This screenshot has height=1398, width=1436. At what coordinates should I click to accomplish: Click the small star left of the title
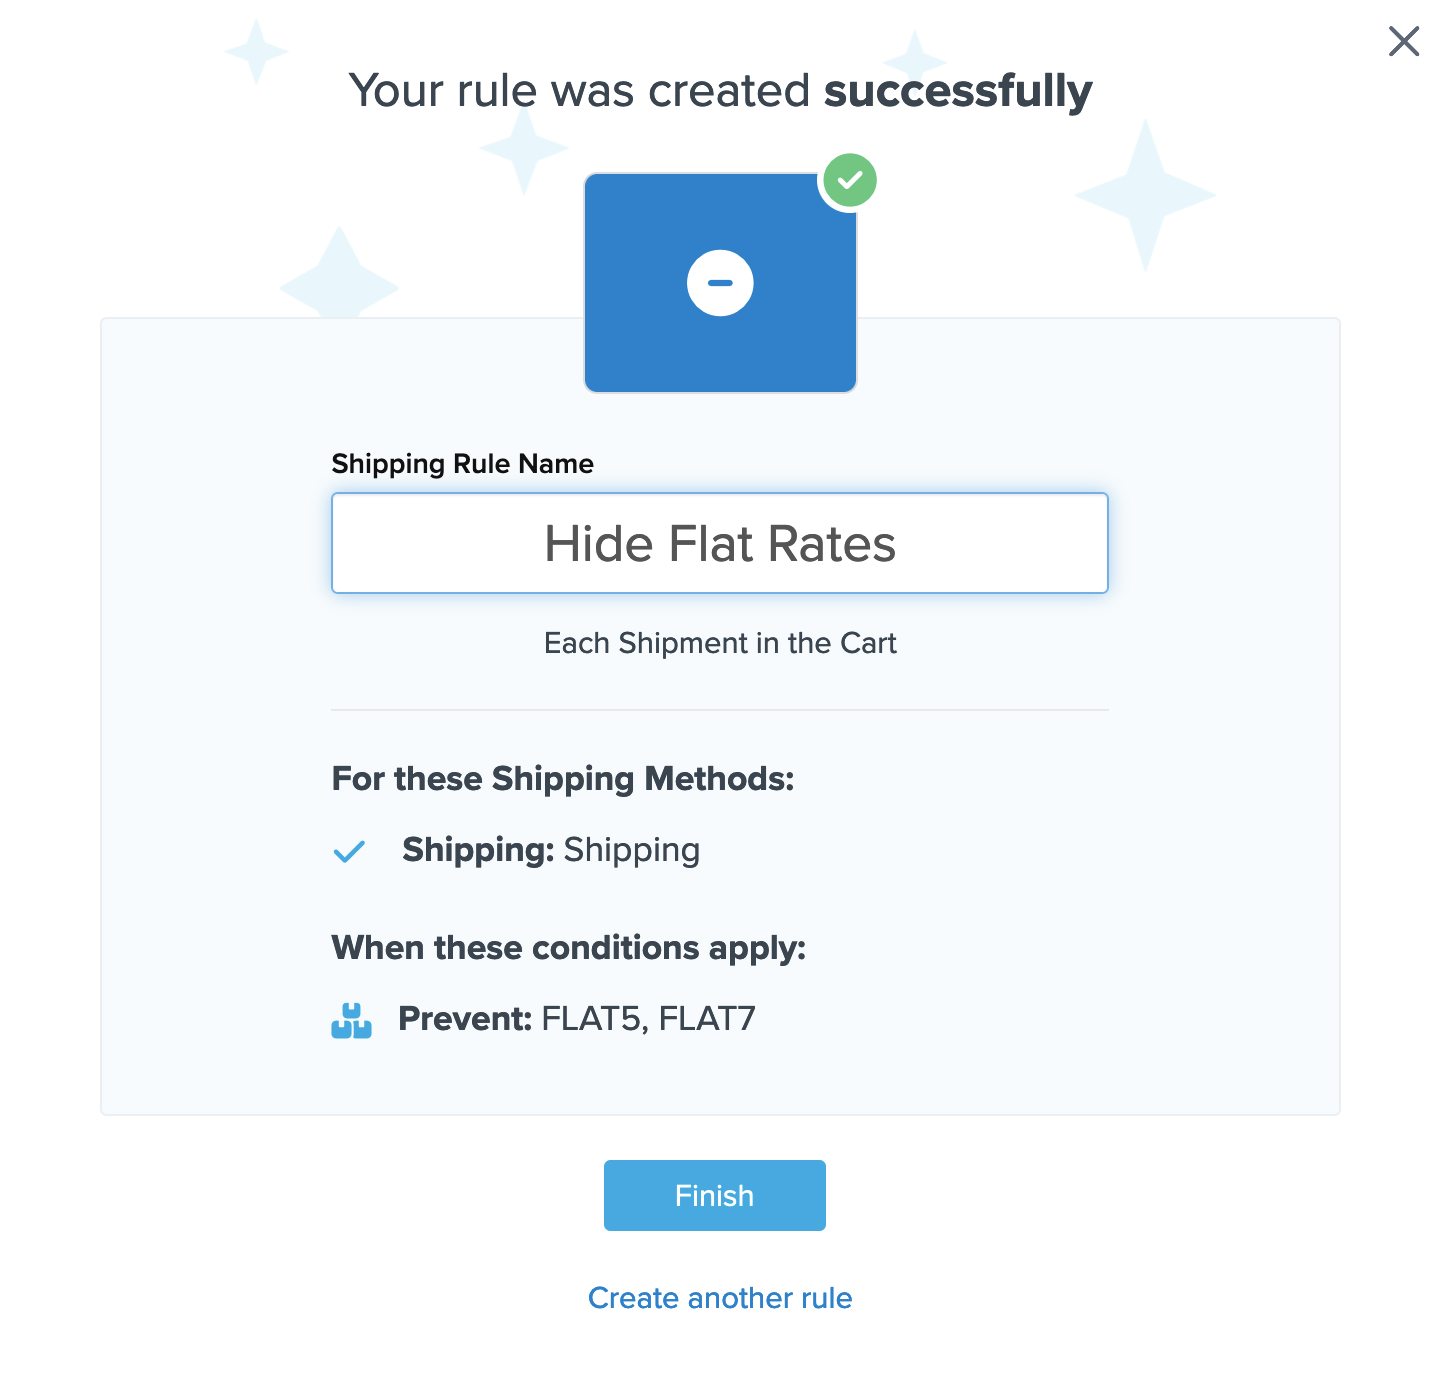pos(256,51)
